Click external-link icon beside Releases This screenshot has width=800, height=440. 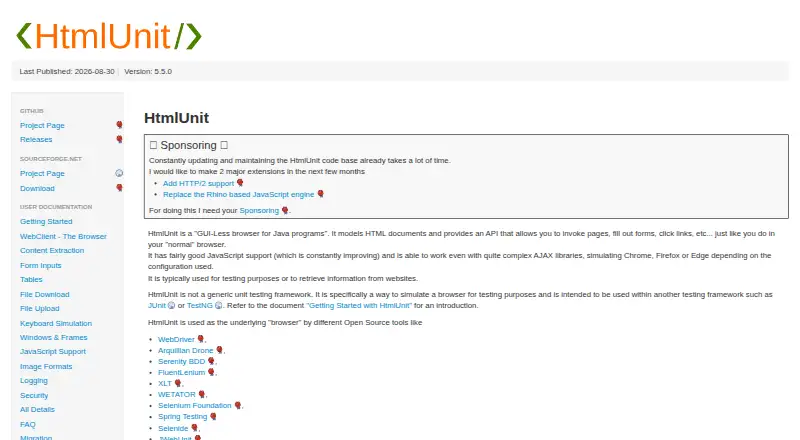[x=119, y=139]
